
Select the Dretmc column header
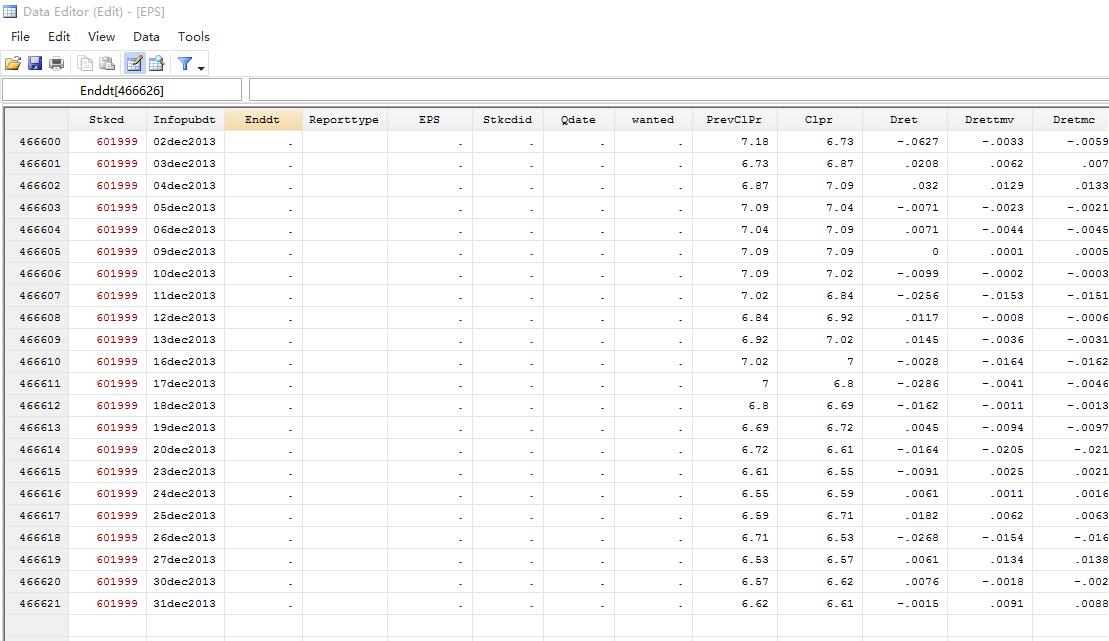click(x=1070, y=120)
